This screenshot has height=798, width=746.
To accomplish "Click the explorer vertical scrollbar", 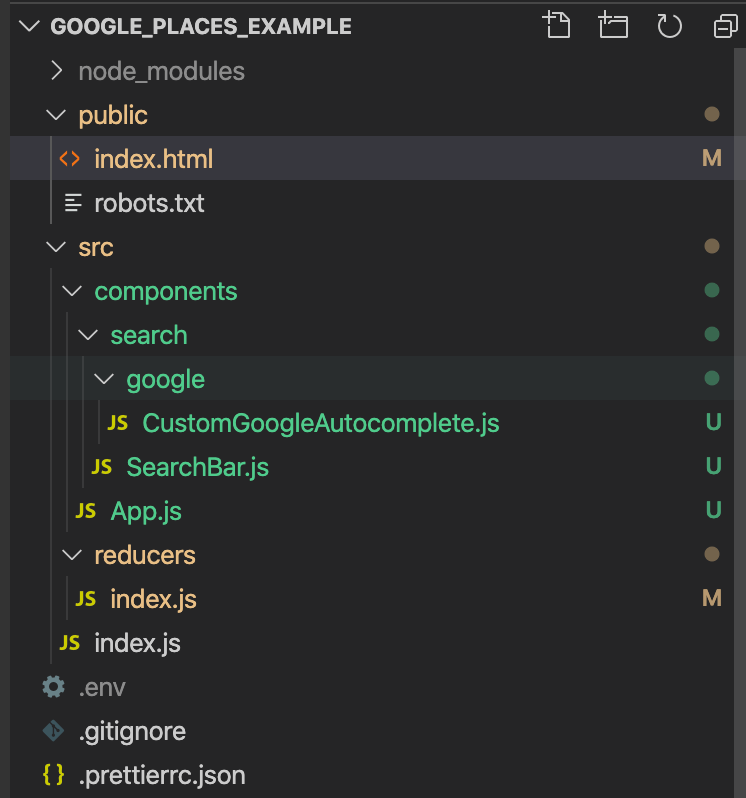I will pos(740,422).
